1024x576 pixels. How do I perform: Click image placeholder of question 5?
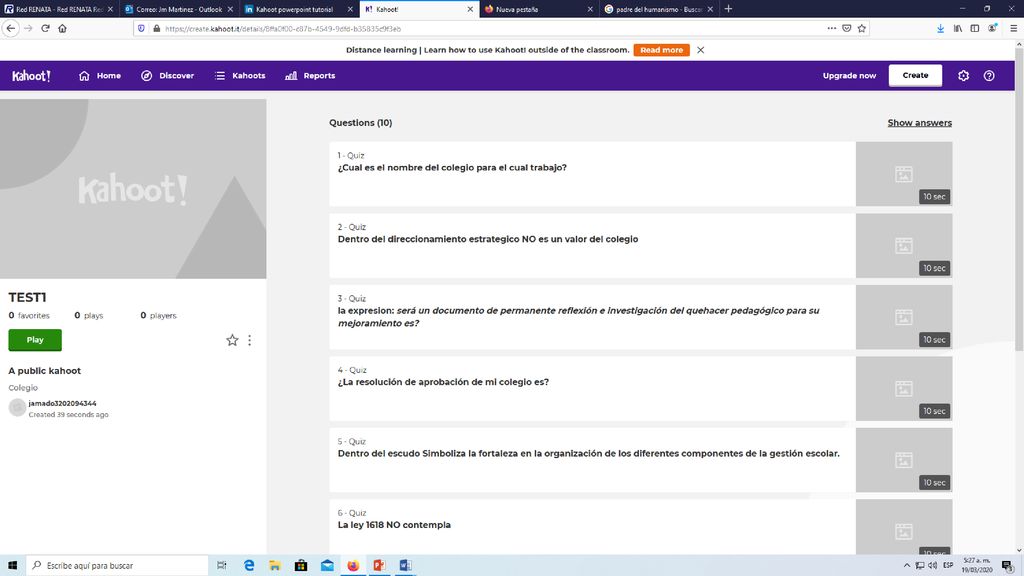pos(904,460)
